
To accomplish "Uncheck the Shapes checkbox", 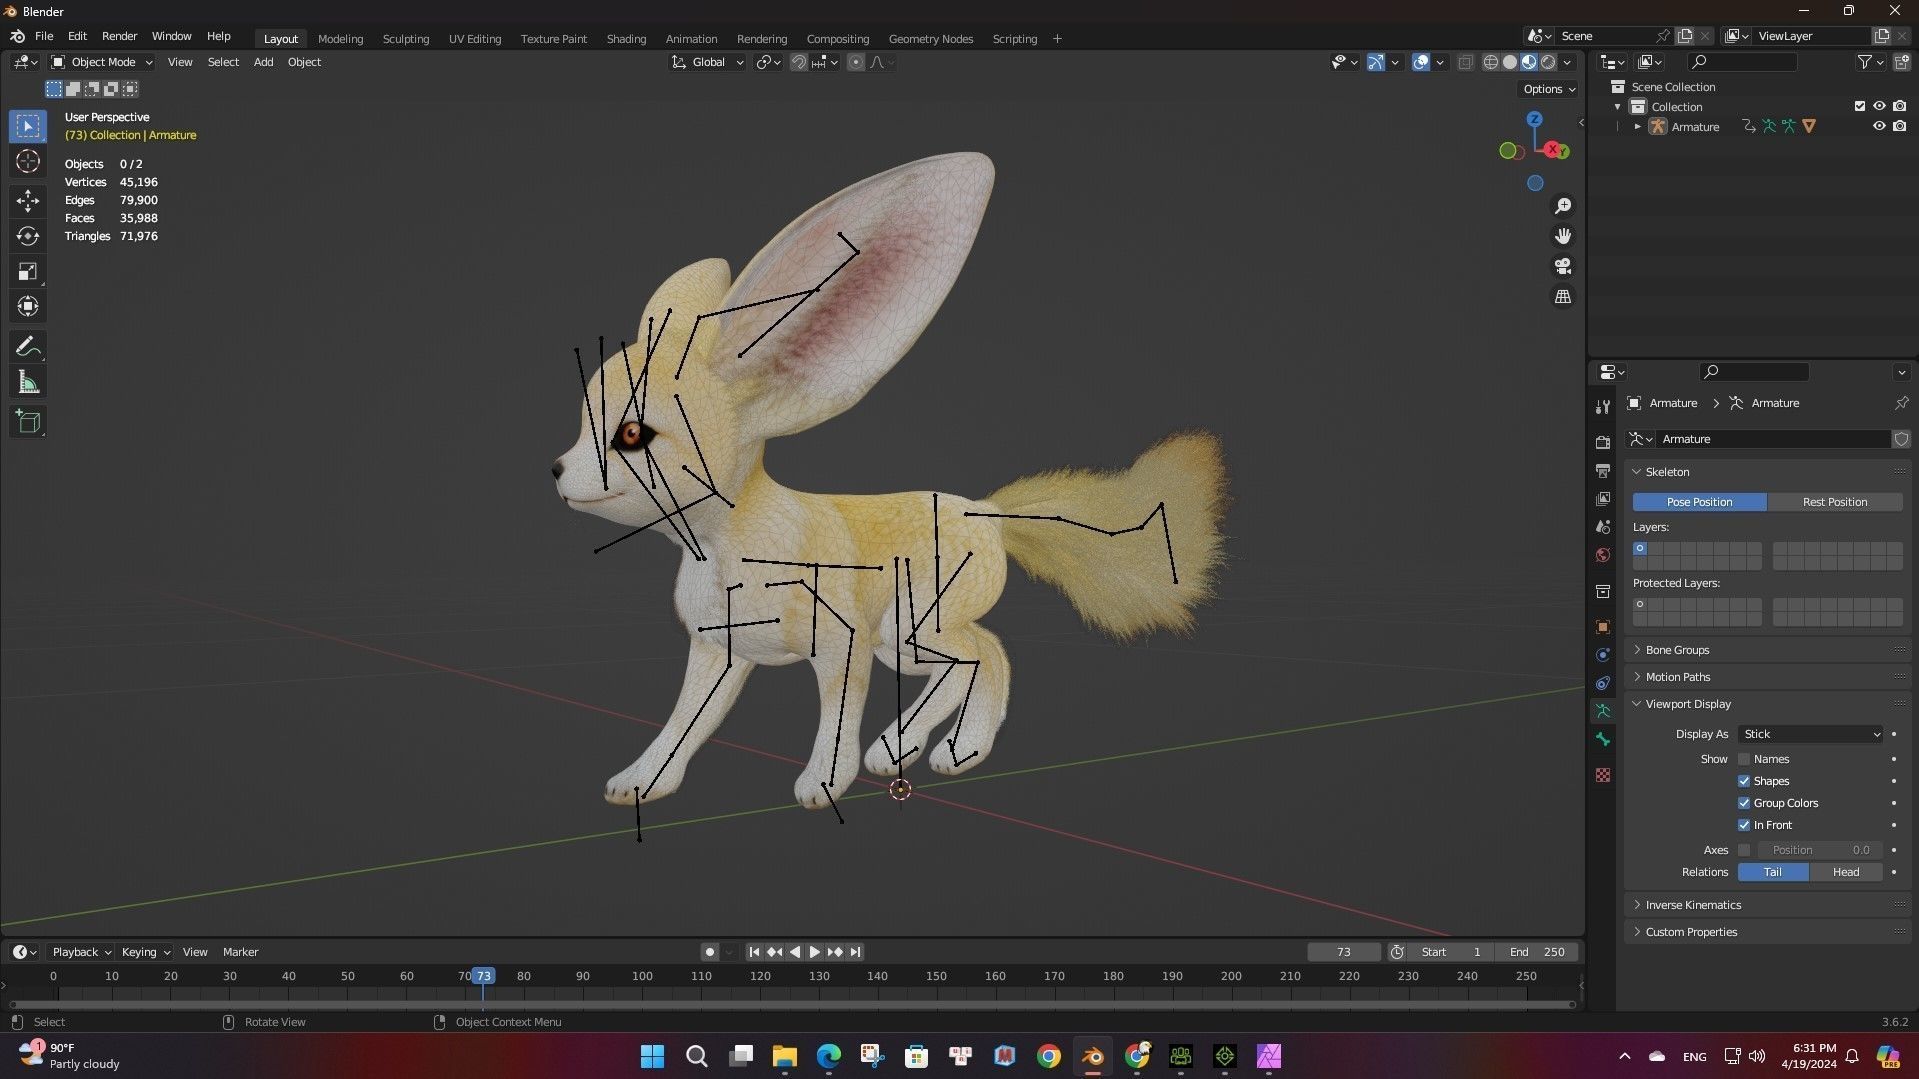I will (x=1744, y=781).
